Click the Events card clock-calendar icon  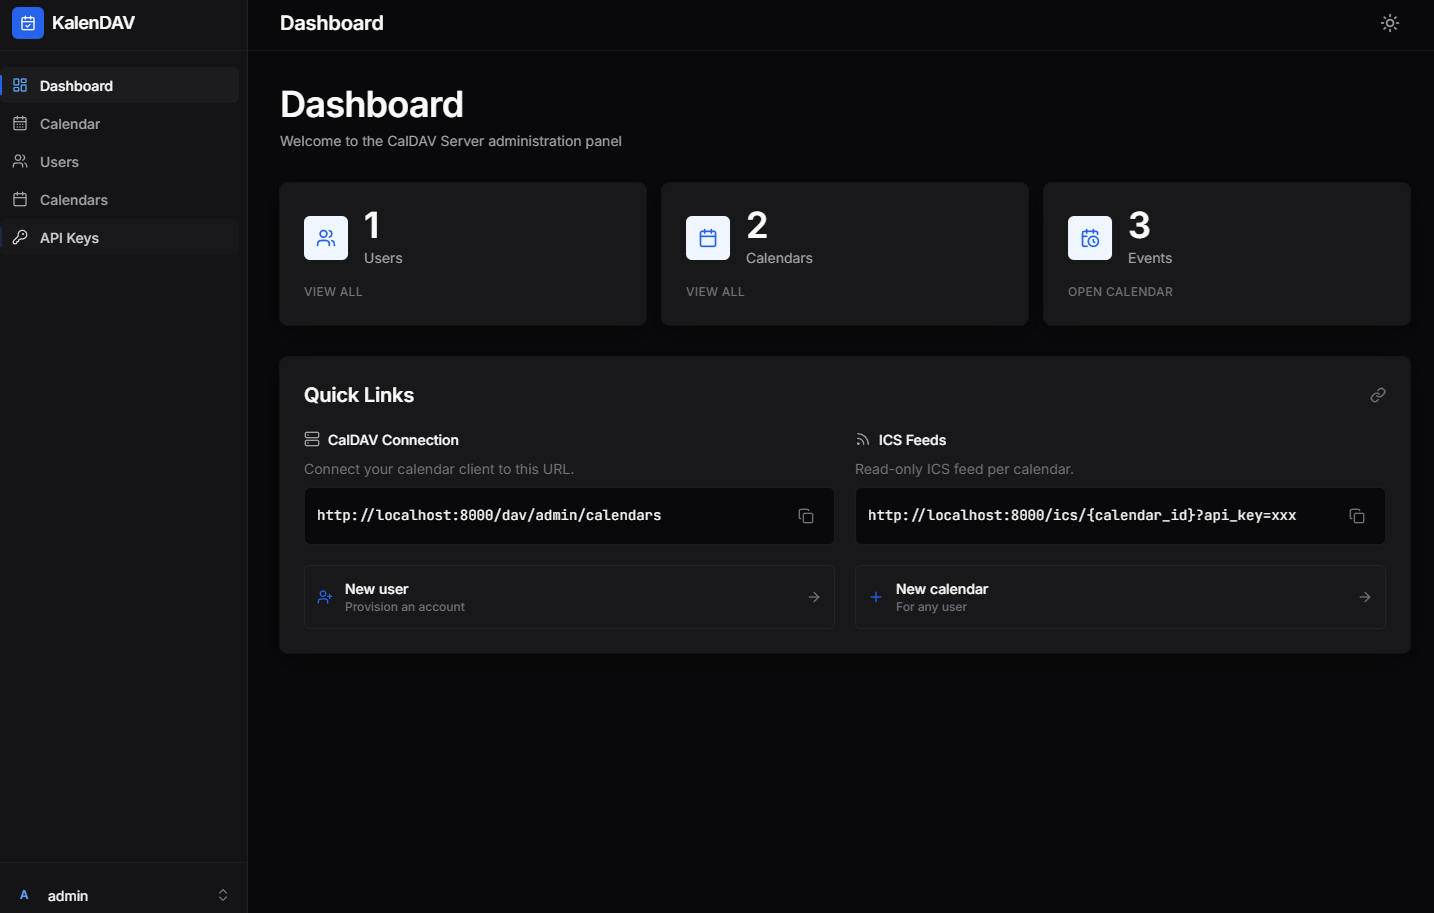(1090, 238)
